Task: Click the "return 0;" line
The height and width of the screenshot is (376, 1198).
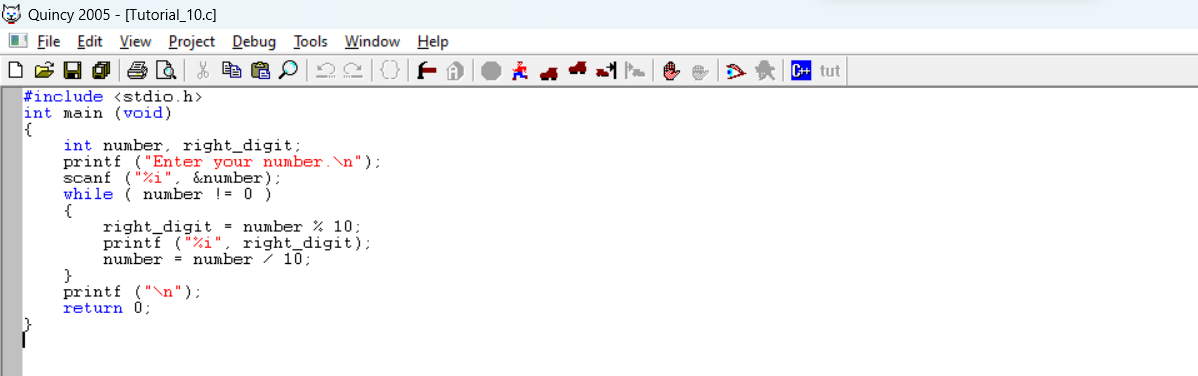Action: pyautogui.click(x=108, y=308)
